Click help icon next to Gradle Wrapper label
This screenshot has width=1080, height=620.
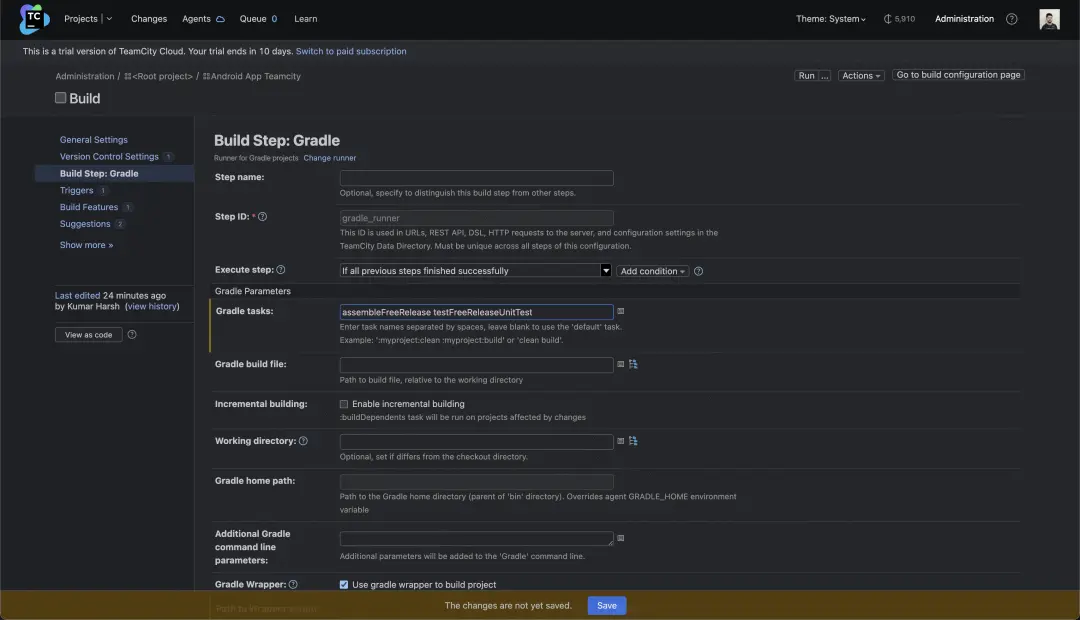(x=293, y=585)
